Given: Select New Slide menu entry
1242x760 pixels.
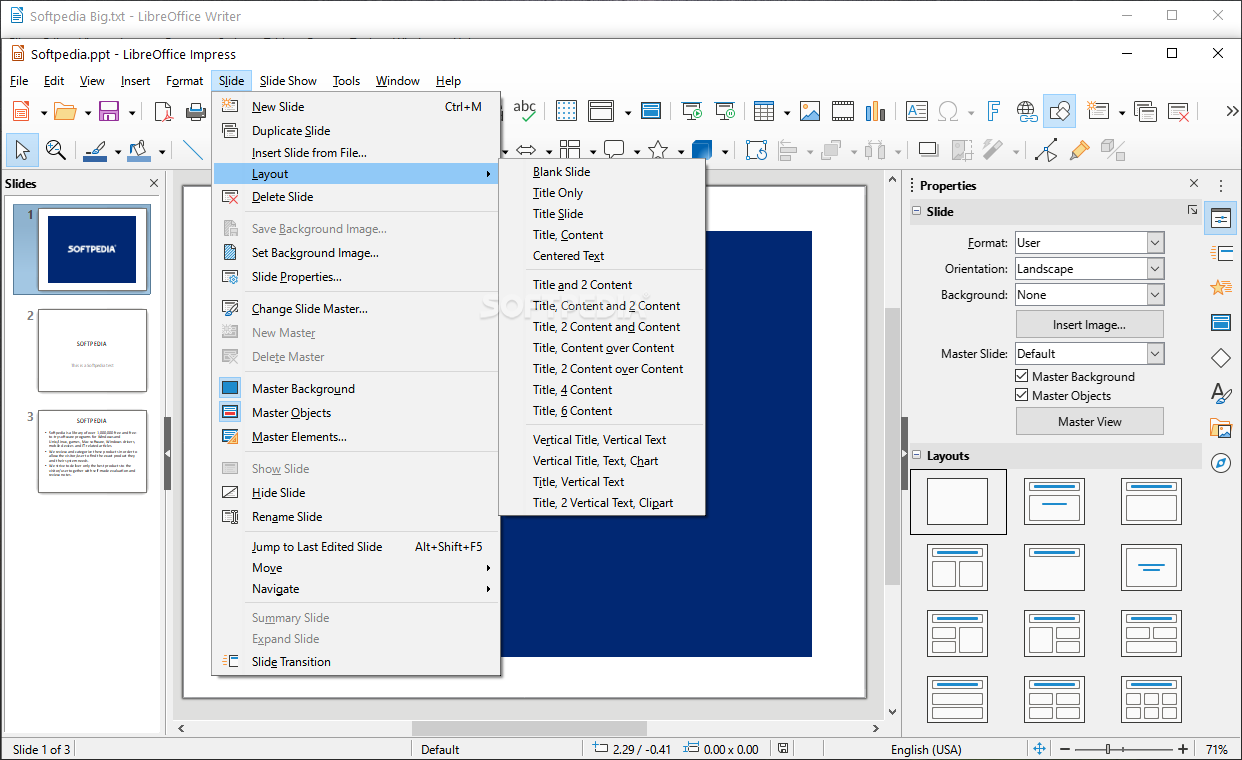Looking at the screenshot, I should (x=356, y=107).
